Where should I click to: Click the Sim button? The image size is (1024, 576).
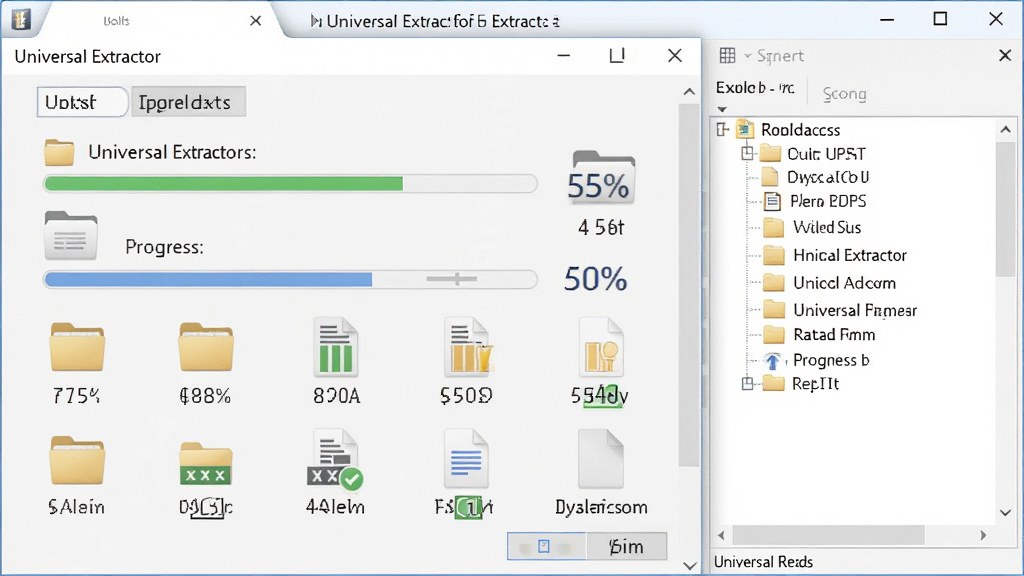627,546
